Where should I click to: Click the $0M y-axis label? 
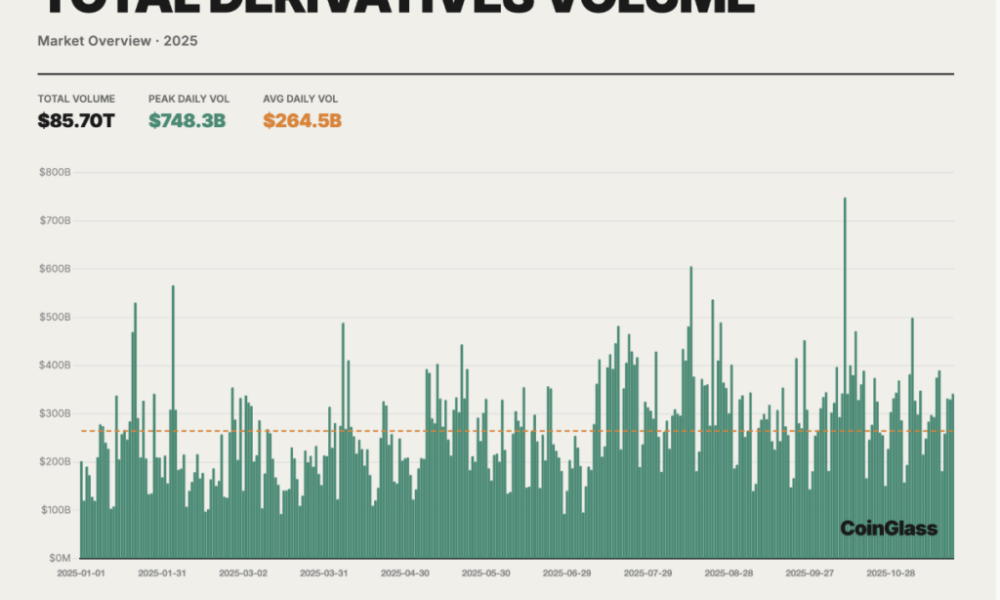tap(58, 558)
